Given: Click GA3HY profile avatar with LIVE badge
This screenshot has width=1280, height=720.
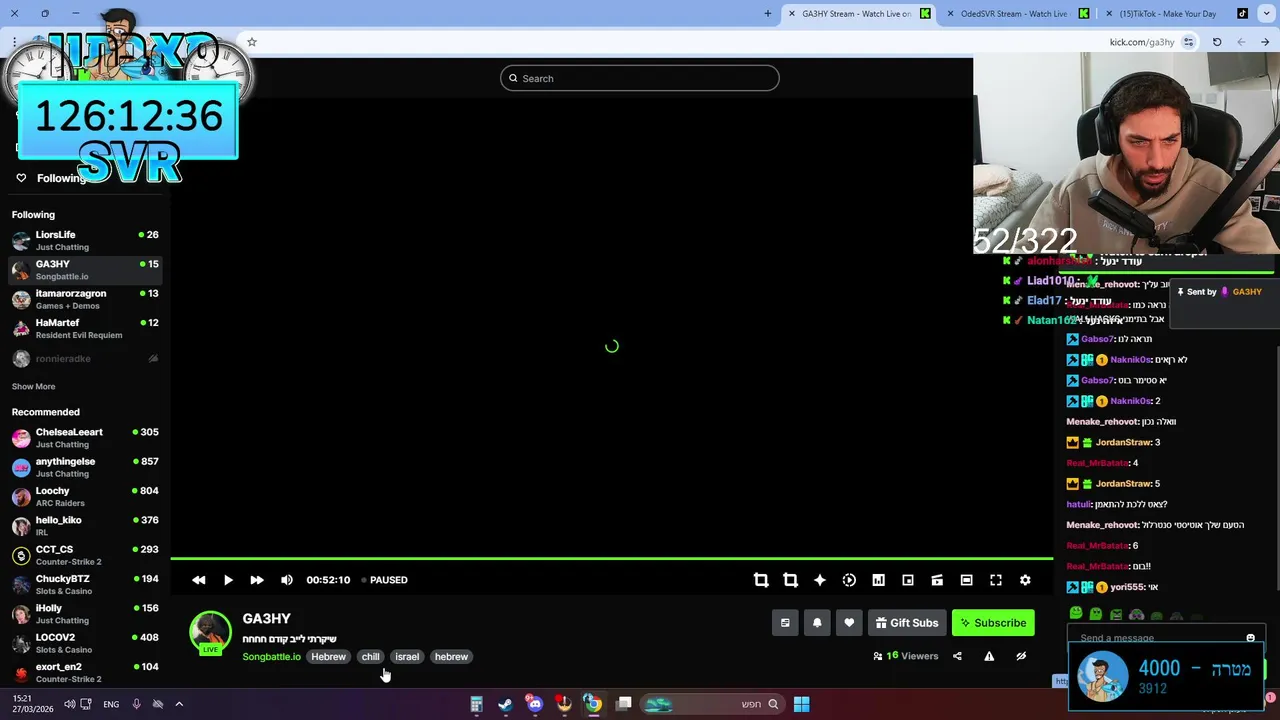Looking at the screenshot, I should pos(210,633).
